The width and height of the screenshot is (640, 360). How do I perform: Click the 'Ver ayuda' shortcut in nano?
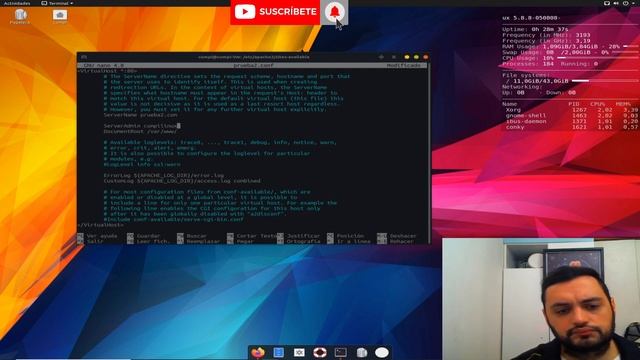98,236
